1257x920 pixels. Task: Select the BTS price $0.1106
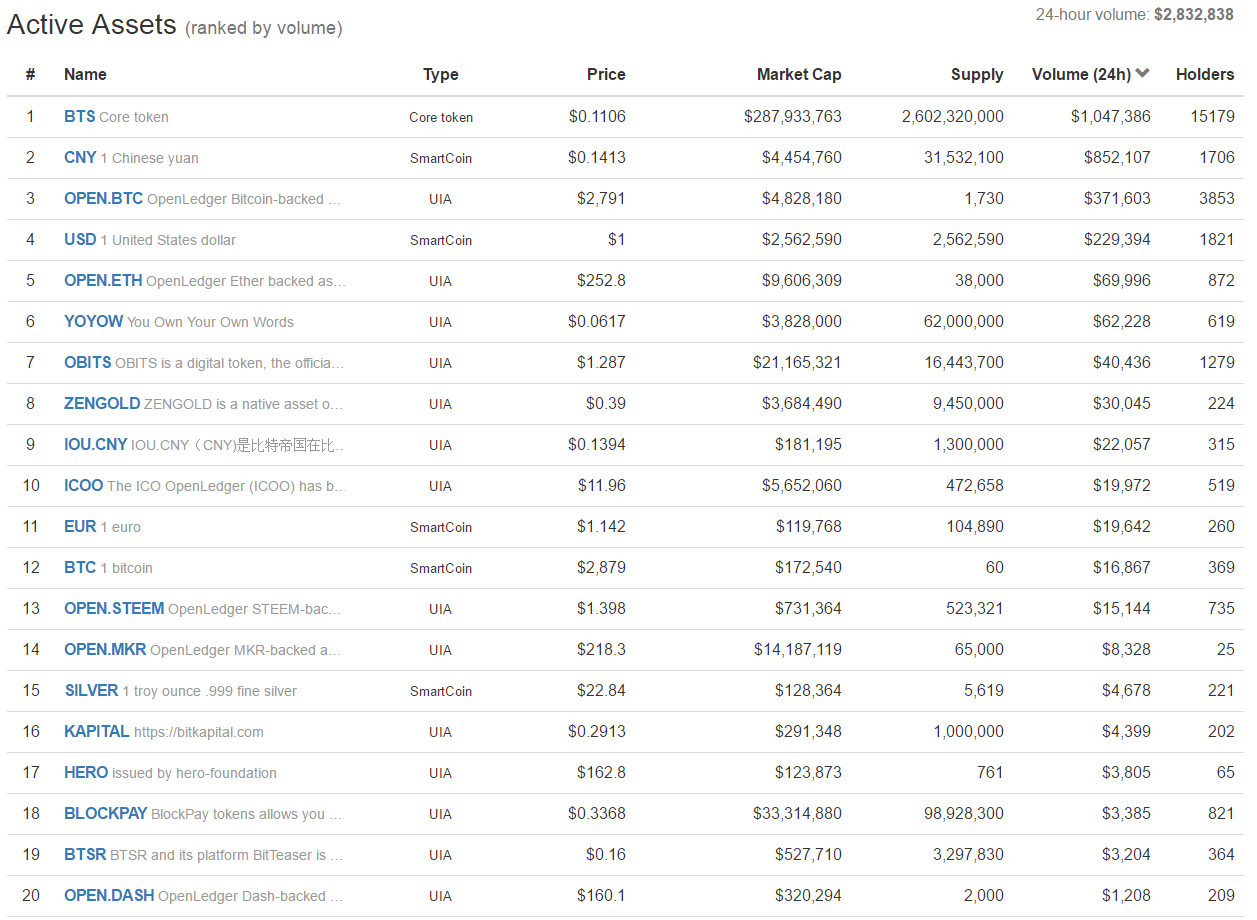(x=597, y=117)
